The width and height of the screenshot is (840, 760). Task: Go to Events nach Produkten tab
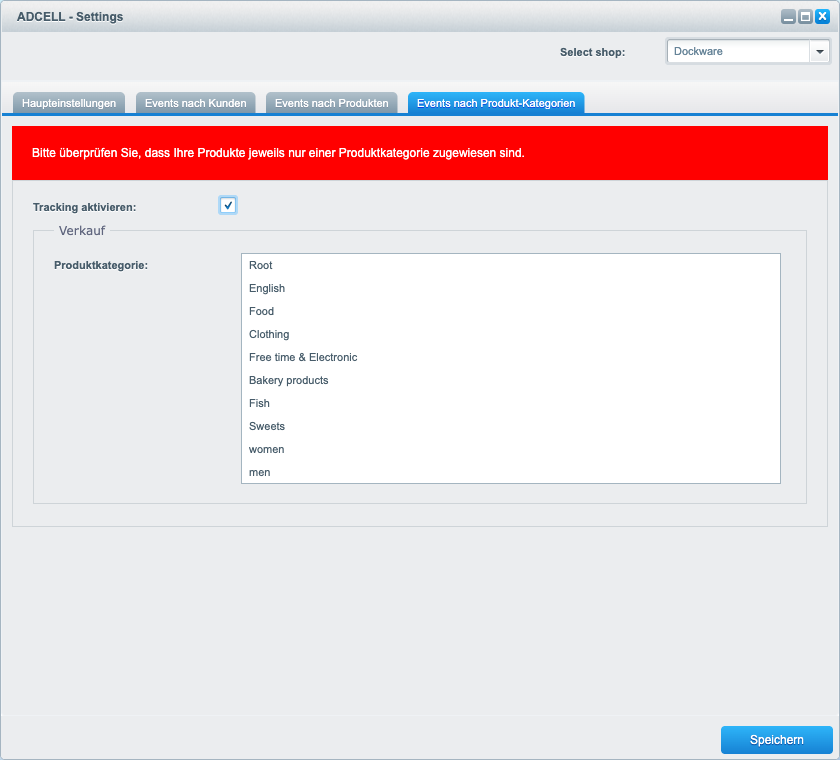332,103
